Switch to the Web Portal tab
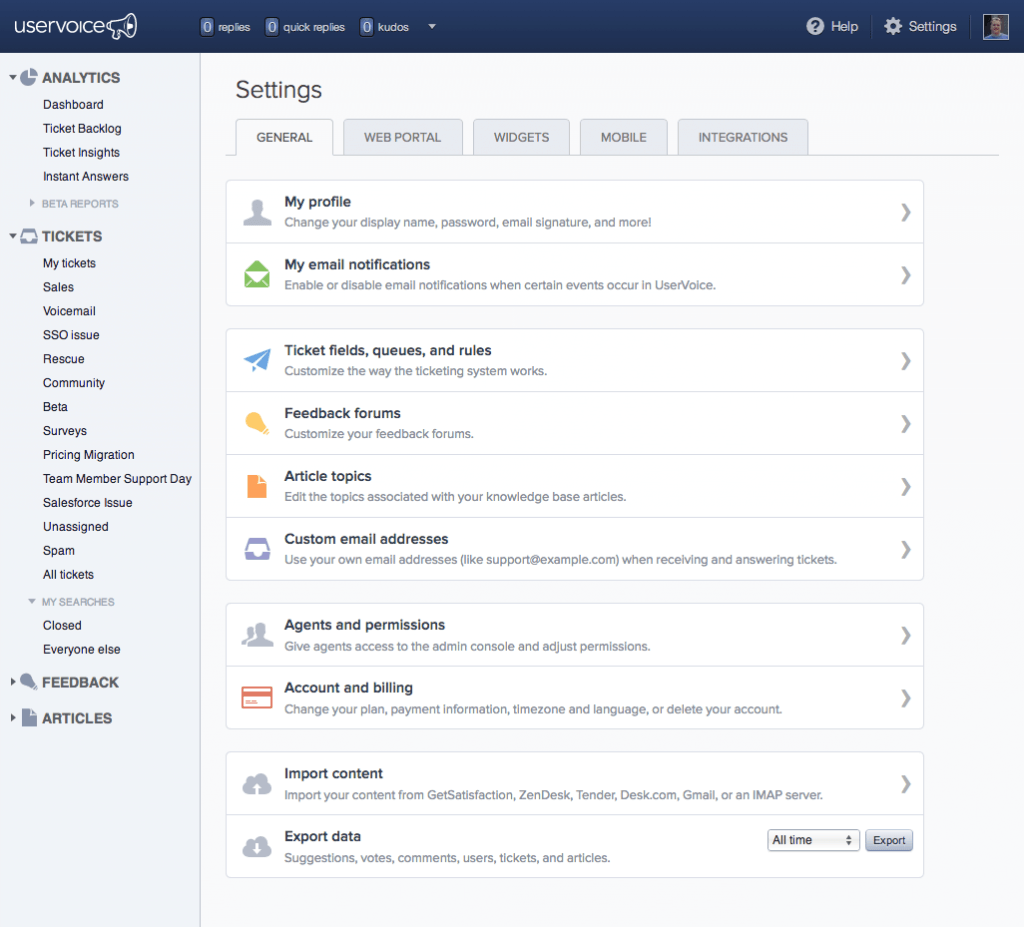Image resolution: width=1024 pixels, height=927 pixels. 402,137
